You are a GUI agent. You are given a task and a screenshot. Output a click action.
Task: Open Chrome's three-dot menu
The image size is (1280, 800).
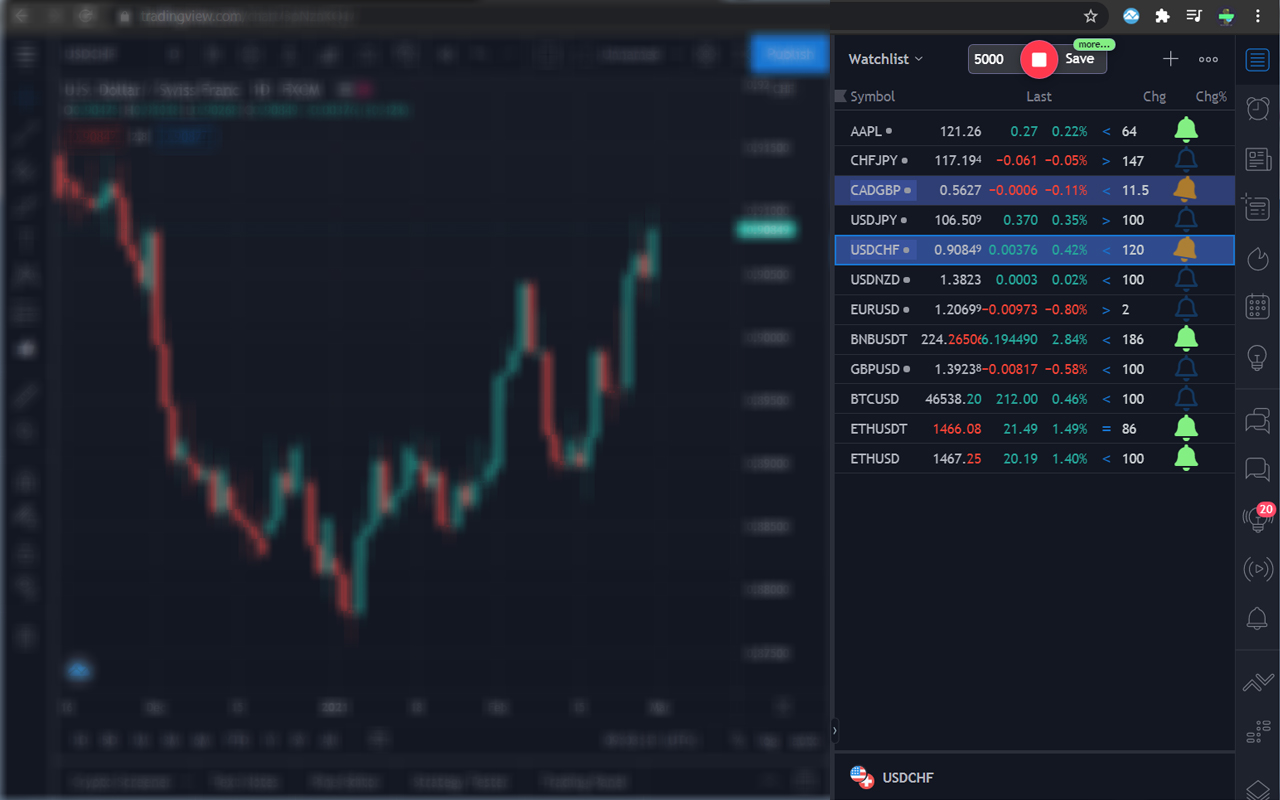(1258, 16)
